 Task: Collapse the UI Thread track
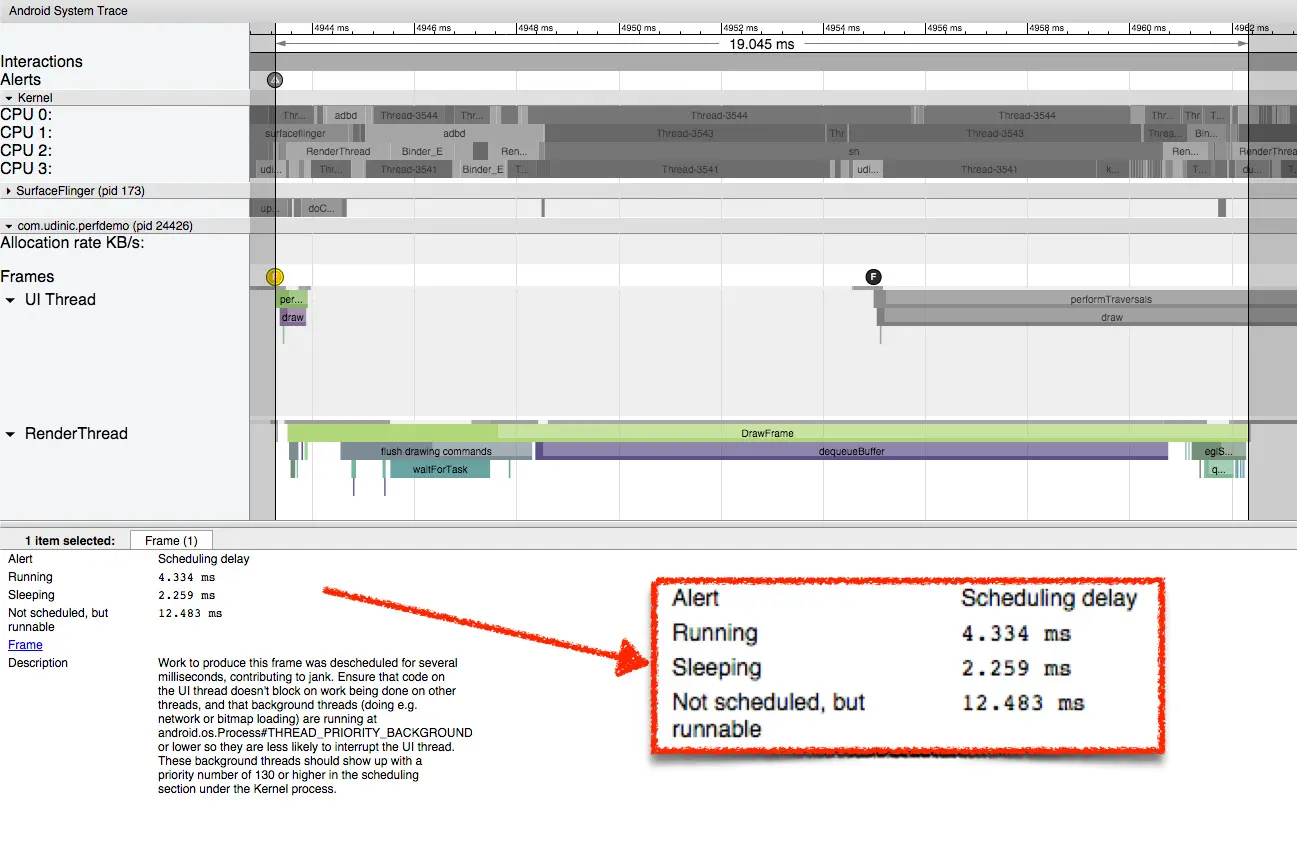11,300
